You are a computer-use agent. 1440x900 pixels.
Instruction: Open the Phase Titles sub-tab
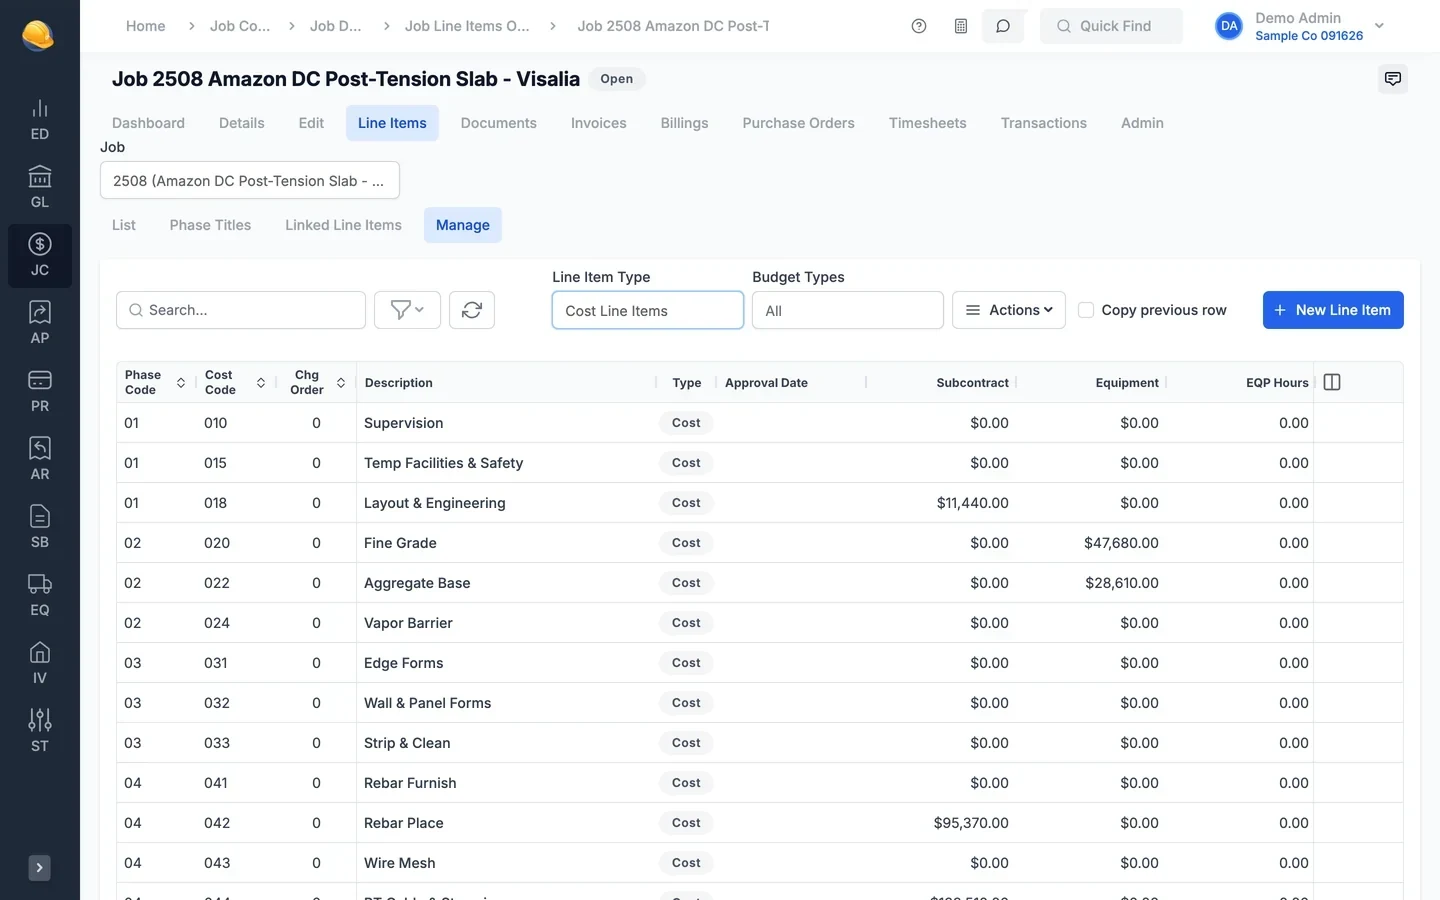tap(210, 225)
